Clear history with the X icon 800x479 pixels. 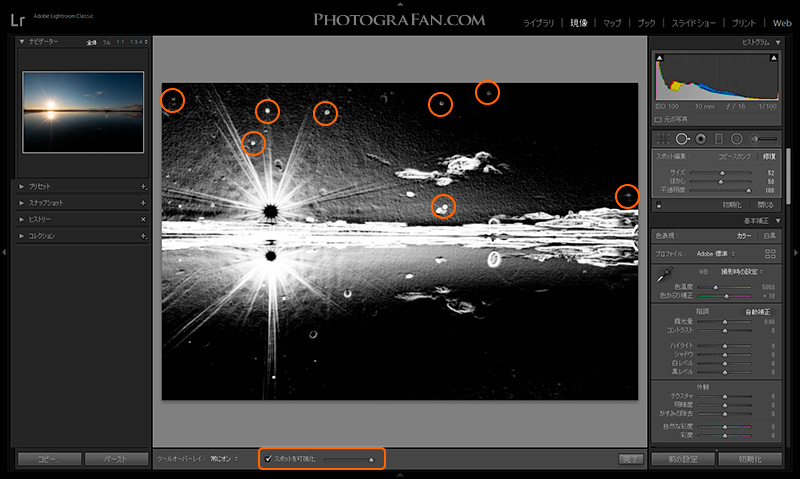[x=143, y=219]
